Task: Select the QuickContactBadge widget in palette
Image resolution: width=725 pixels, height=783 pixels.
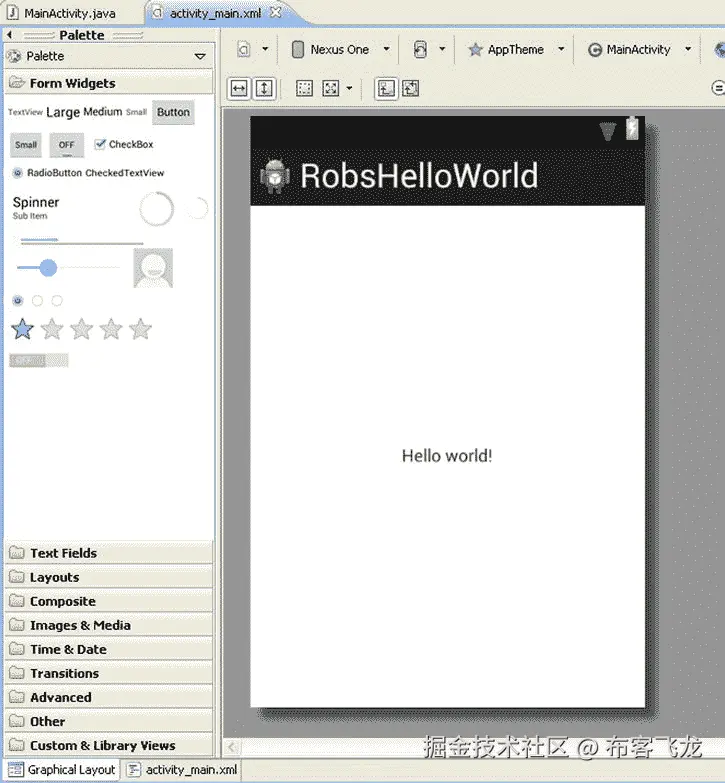Action: (153, 267)
